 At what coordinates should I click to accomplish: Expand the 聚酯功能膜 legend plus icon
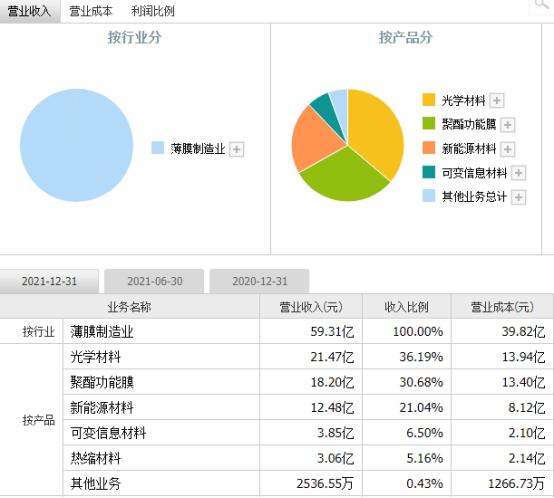507,125
